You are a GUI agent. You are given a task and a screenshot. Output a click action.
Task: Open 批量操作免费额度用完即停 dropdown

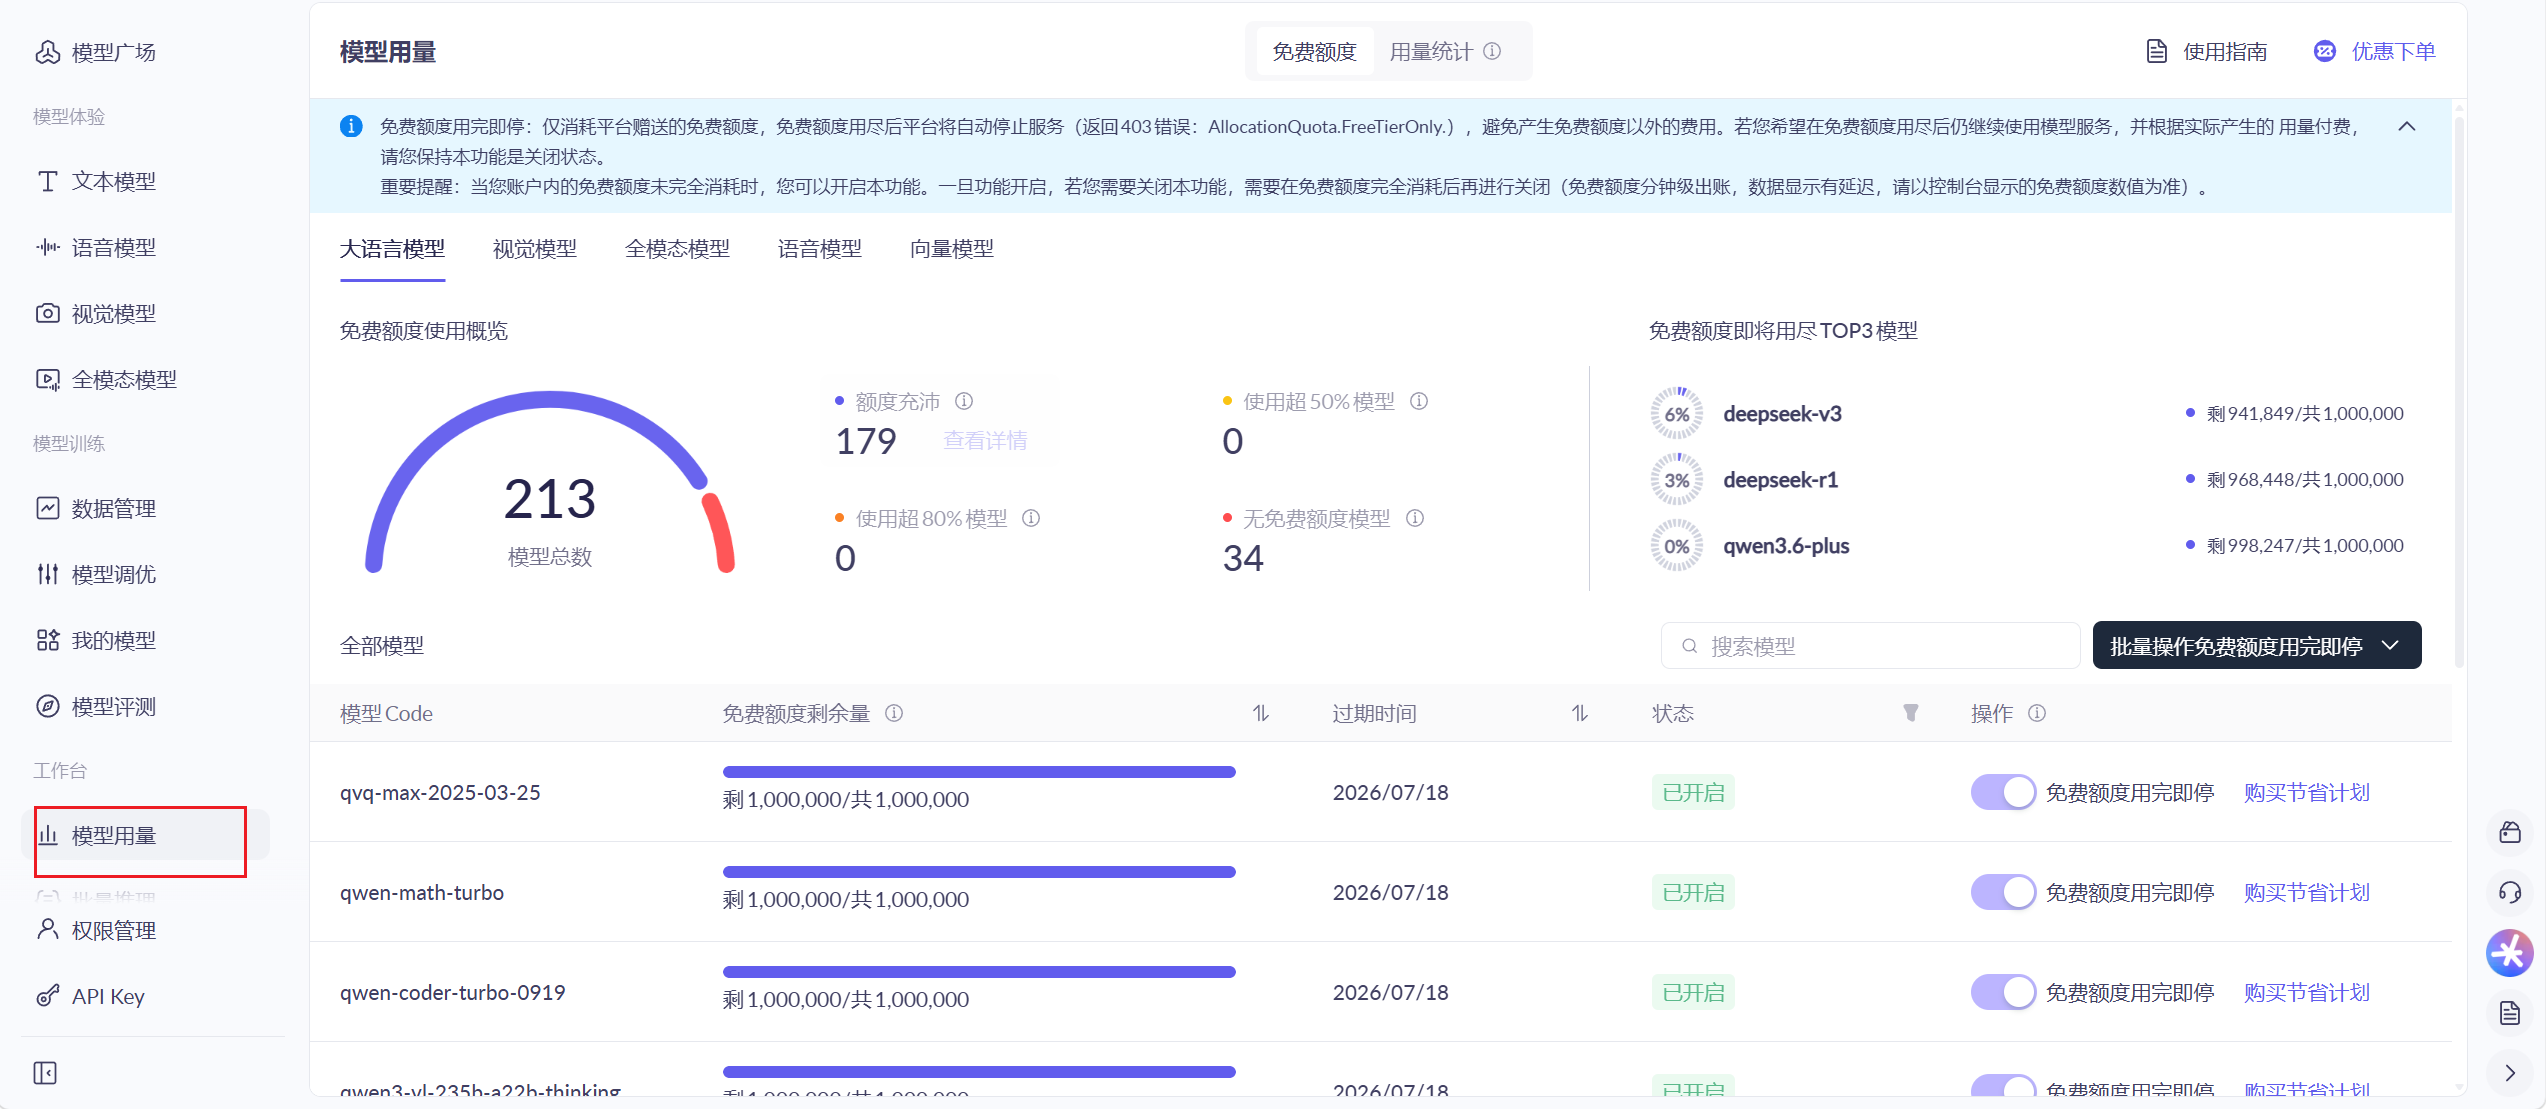2257,646
